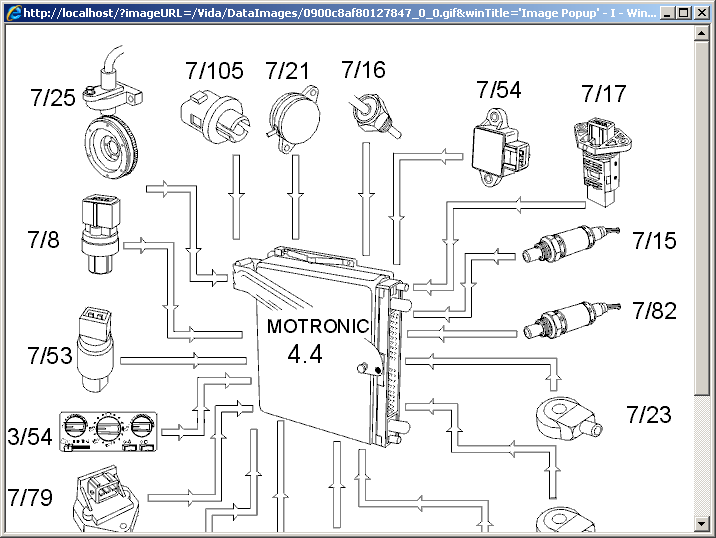Image resolution: width=716 pixels, height=538 pixels.
Task: Click the partially visible knock sensor at bottom right
Action: point(565,521)
